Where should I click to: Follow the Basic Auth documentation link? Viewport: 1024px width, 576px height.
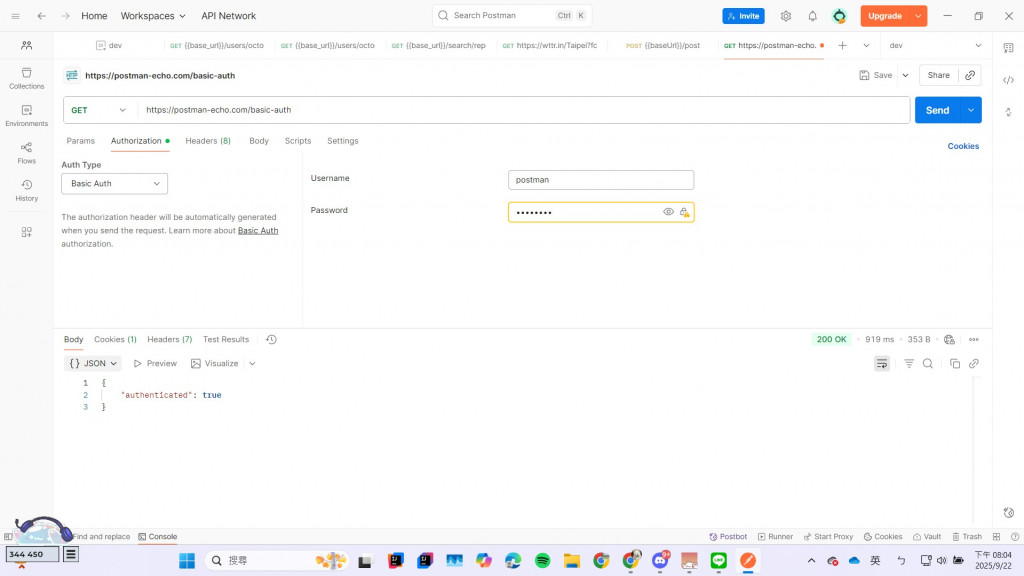(x=258, y=231)
